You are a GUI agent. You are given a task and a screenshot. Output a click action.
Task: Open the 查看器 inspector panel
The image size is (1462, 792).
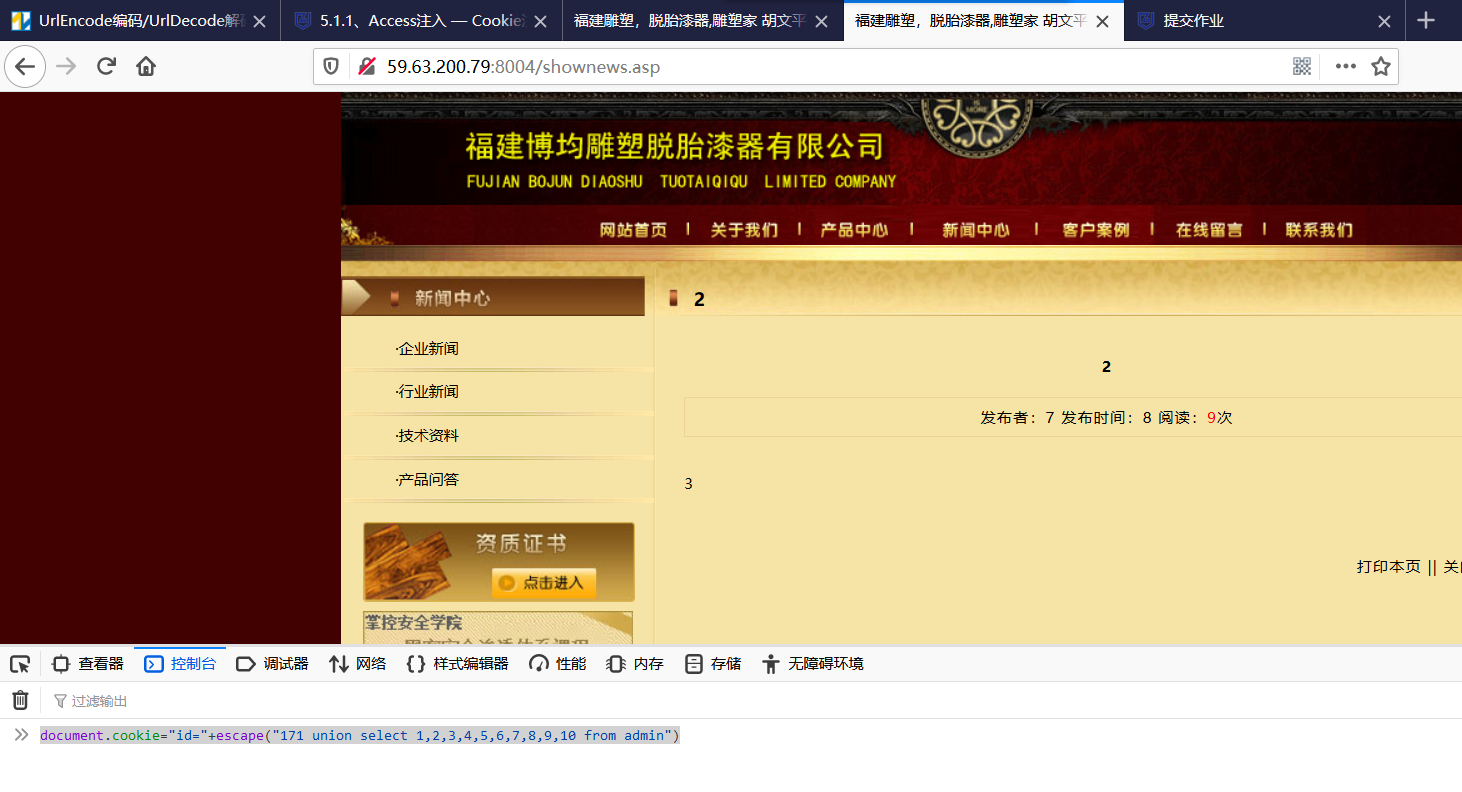click(88, 664)
